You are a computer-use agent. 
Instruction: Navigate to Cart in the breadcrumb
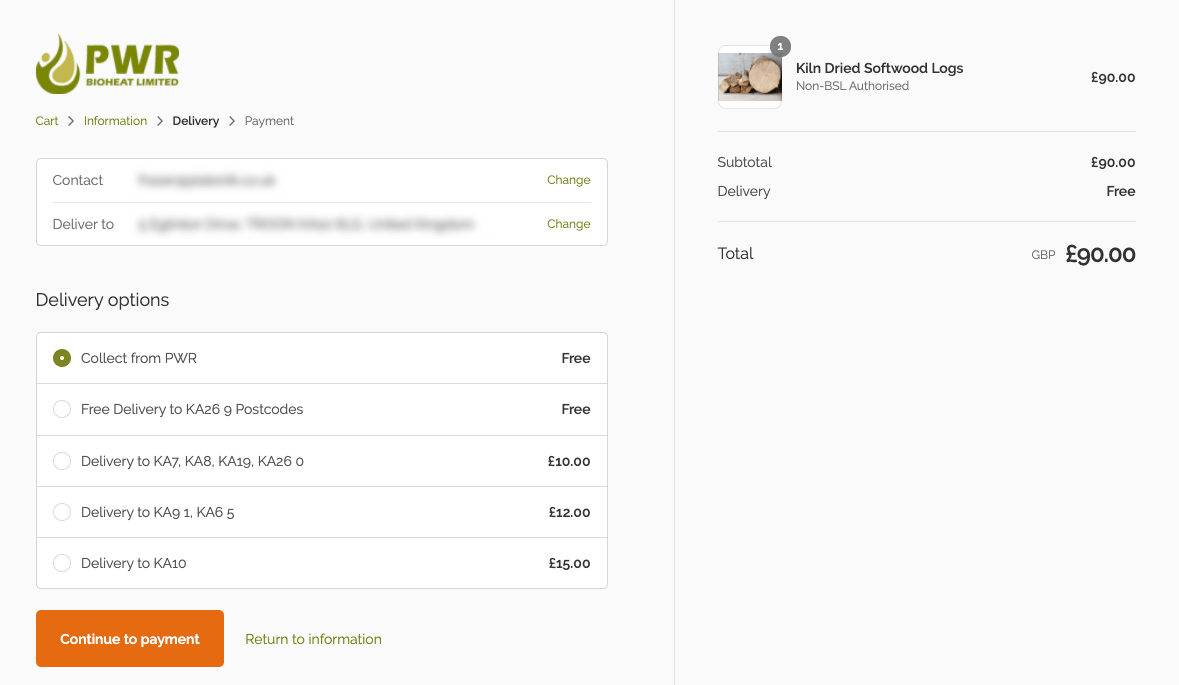46,120
